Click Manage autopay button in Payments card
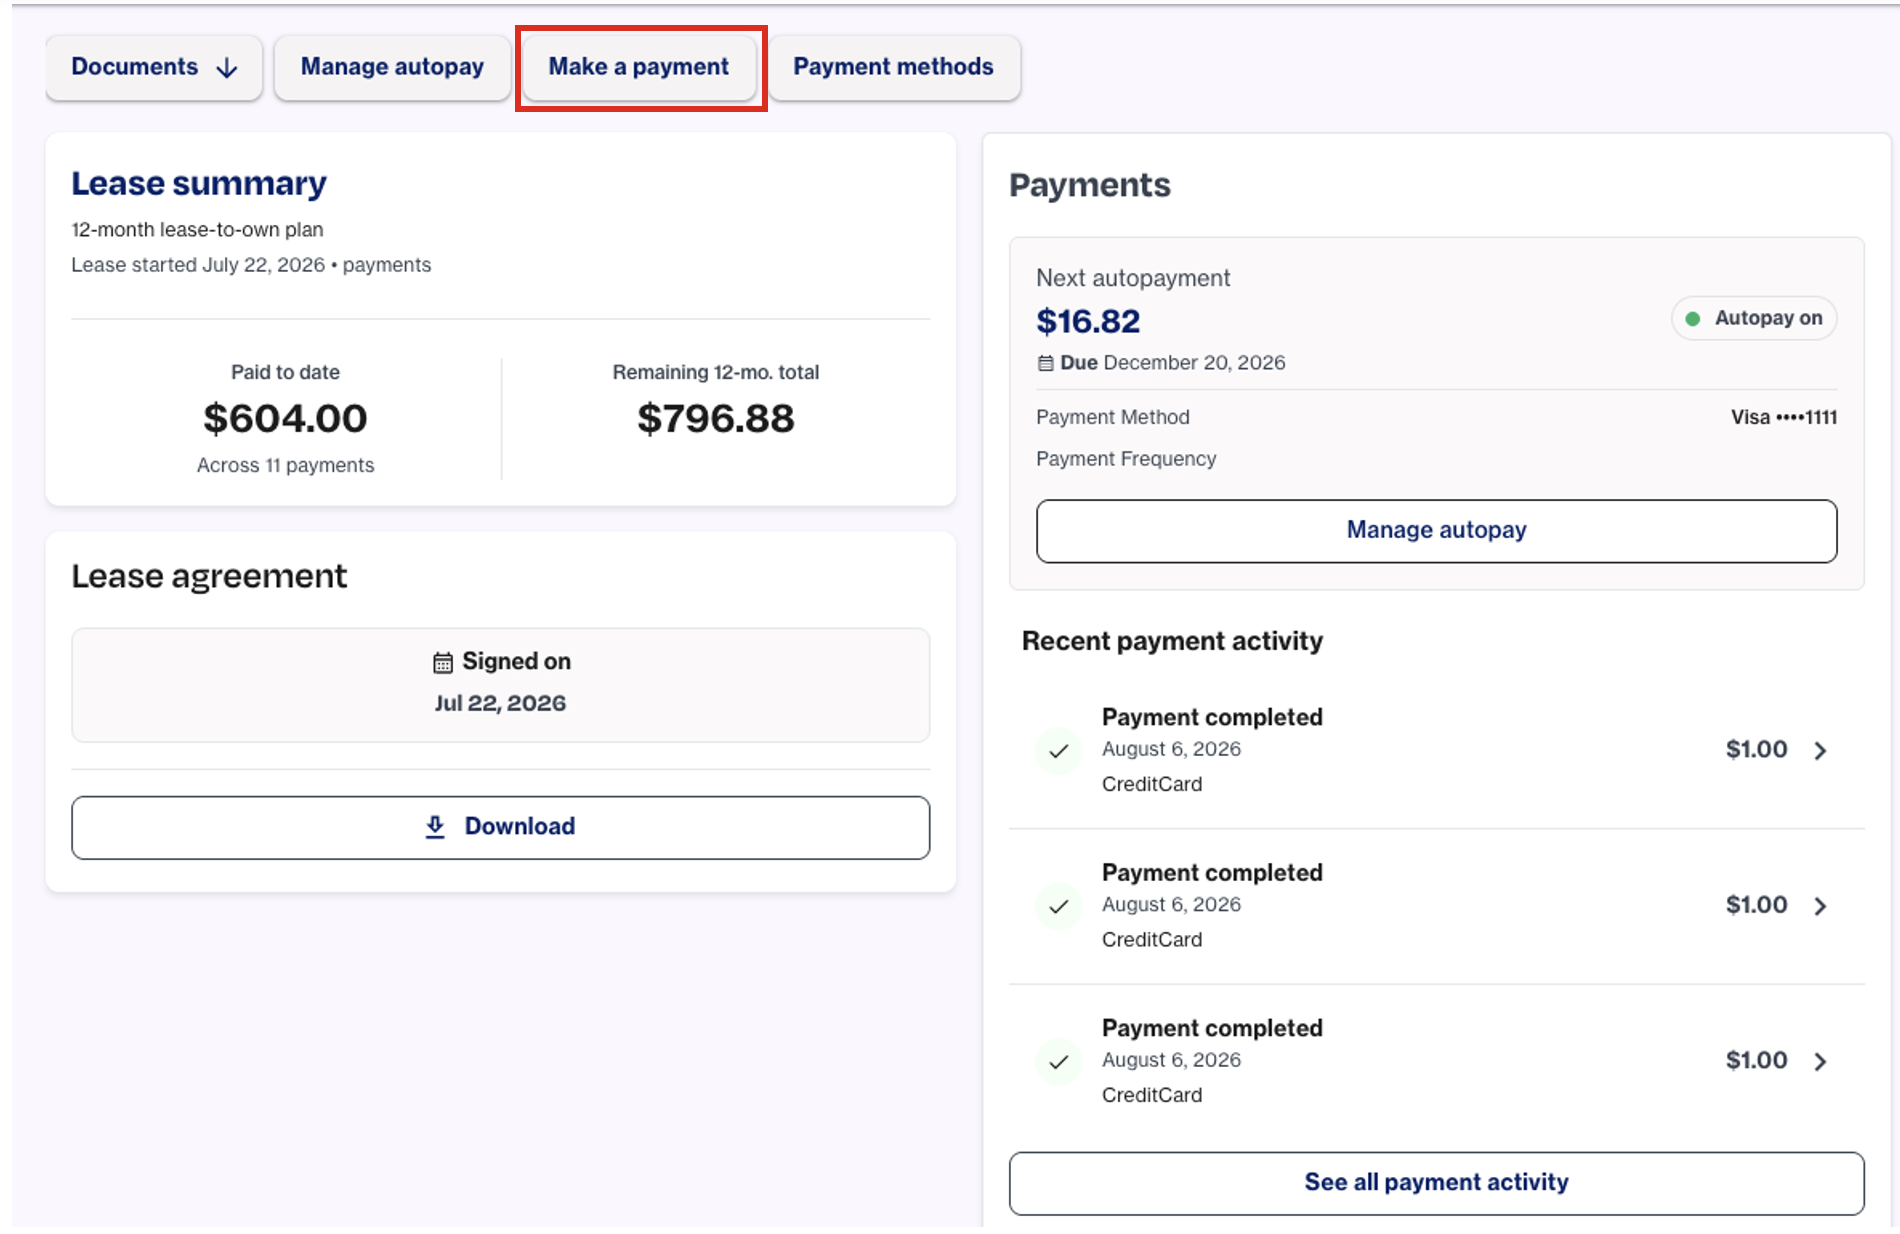 click(1436, 531)
